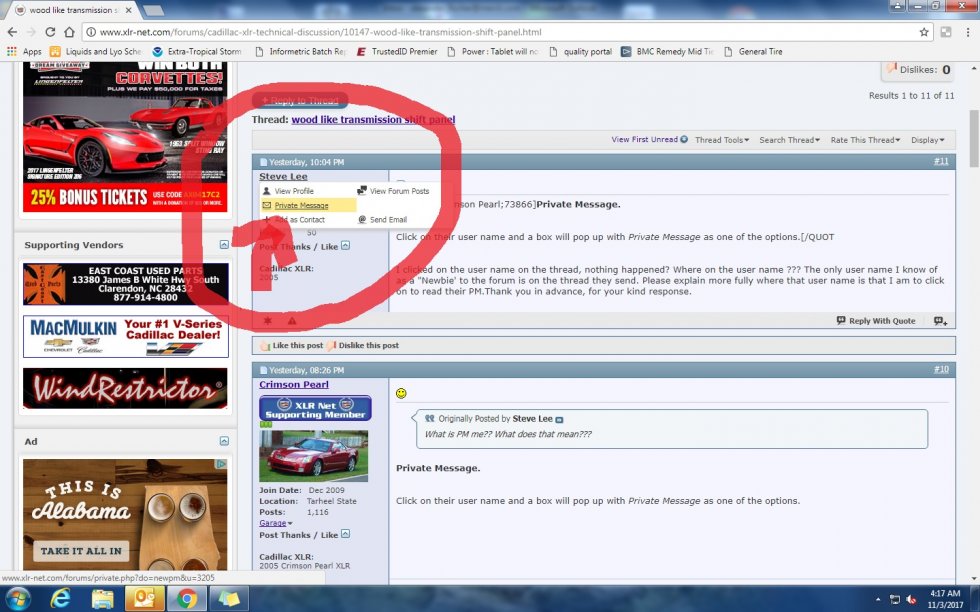Open BMC Remedy Mid Tier bookmark
The image size is (980, 612).
click(x=667, y=52)
